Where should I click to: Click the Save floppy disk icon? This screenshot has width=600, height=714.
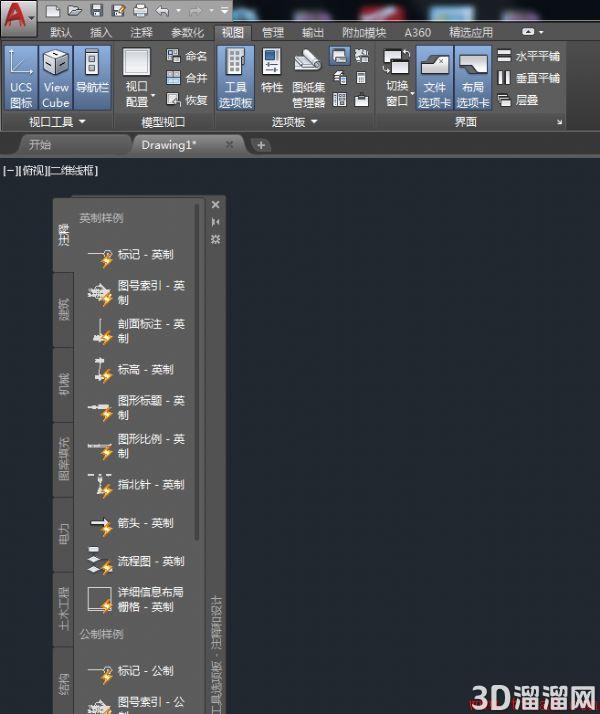point(97,10)
